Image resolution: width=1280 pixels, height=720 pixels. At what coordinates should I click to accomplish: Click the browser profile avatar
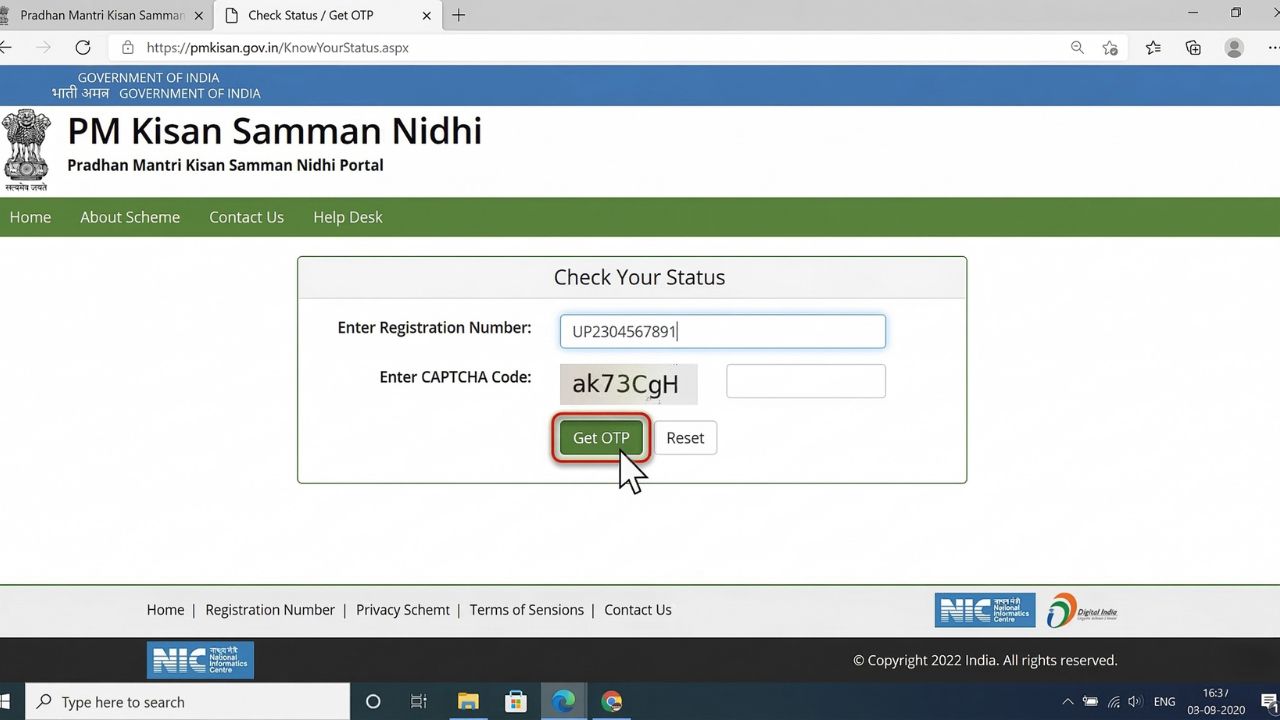point(1233,47)
